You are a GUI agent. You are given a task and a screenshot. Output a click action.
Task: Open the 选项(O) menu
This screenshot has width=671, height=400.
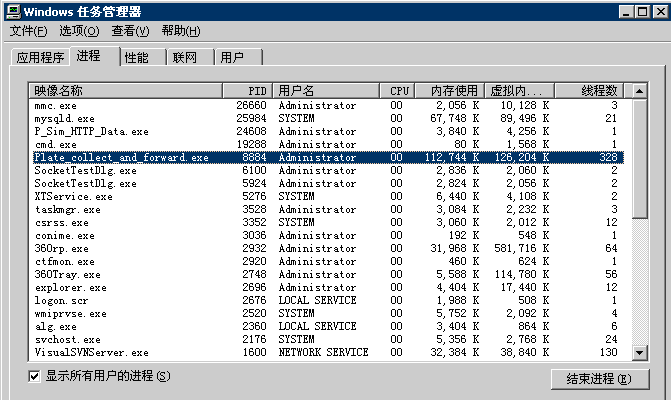point(79,31)
